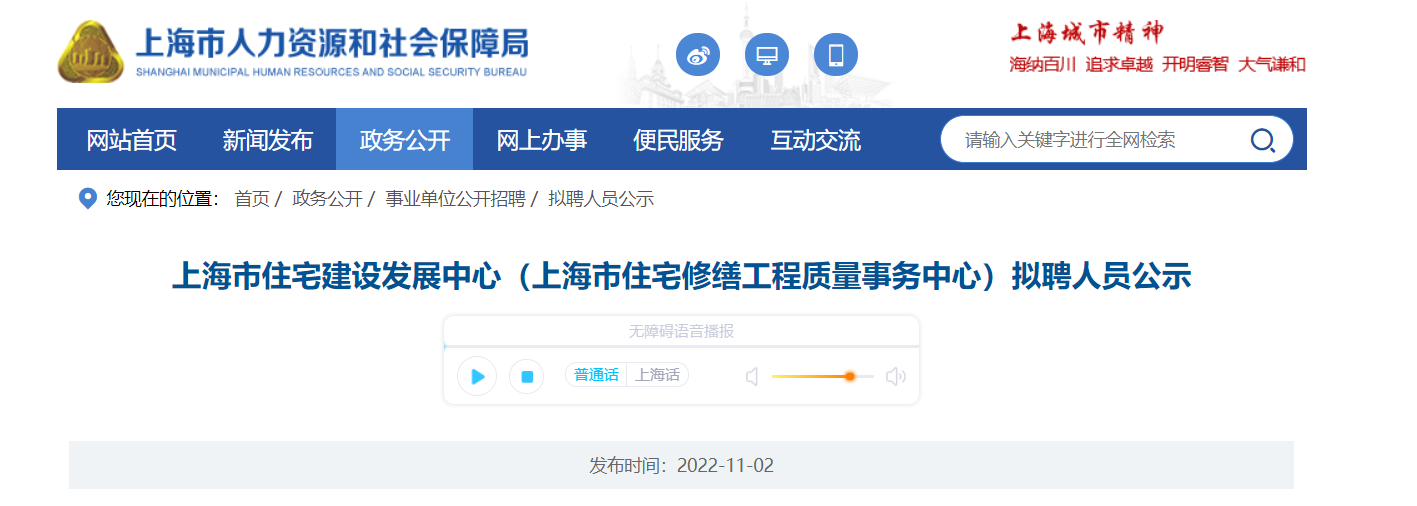This screenshot has width=1417, height=506.
Task: Click the search magnifier icon
Action: pyautogui.click(x=1262, y=140)
